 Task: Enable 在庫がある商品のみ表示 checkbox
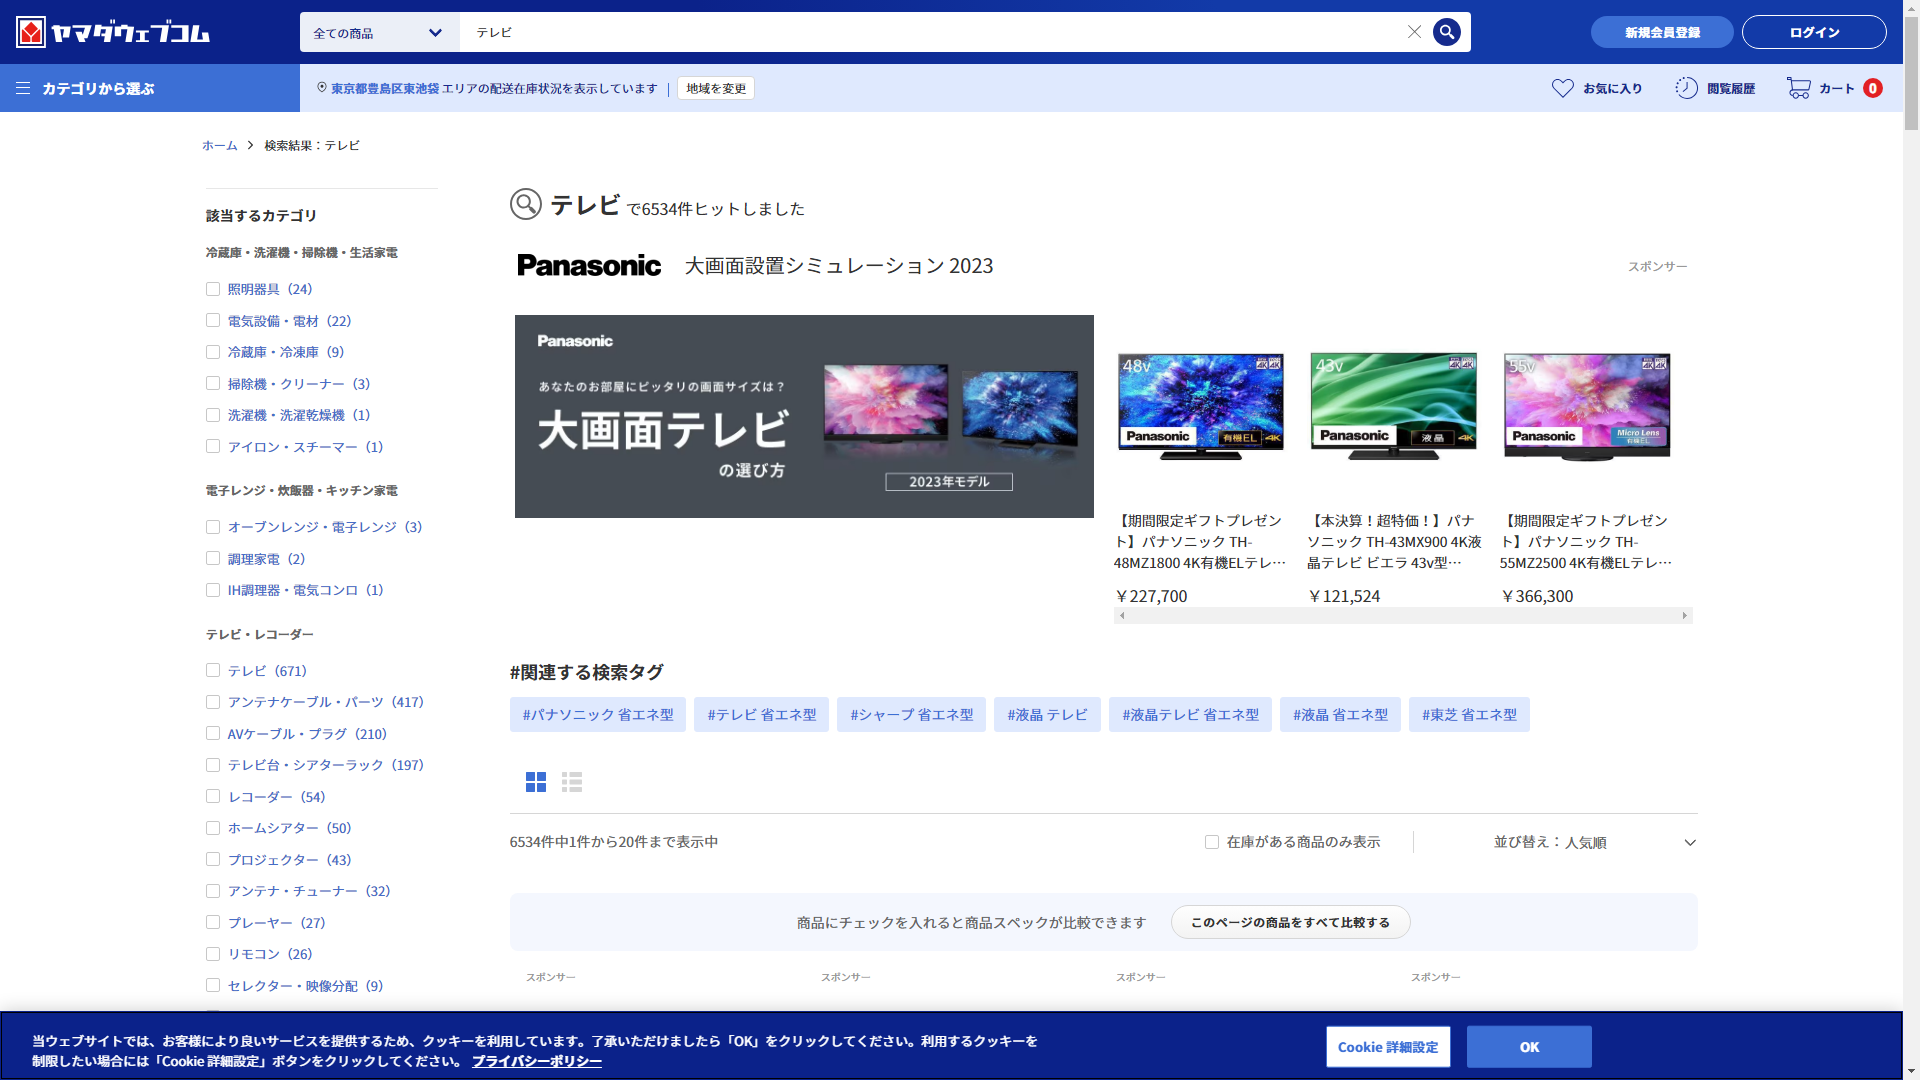pos(1212,842)
